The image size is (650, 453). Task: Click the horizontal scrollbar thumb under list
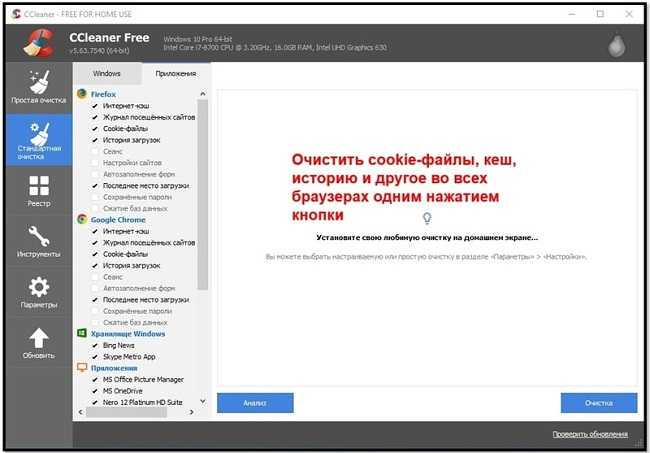coord(126,412)
